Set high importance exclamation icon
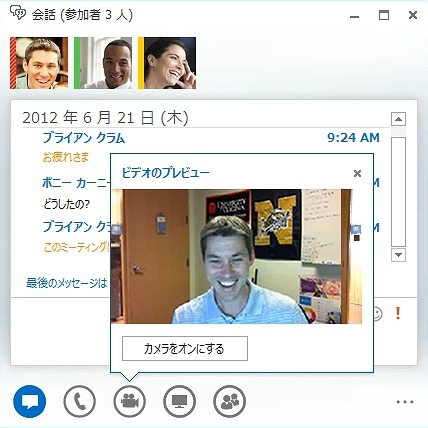The width and height of the screenshot is (428, 428). (x=398, y=313)
